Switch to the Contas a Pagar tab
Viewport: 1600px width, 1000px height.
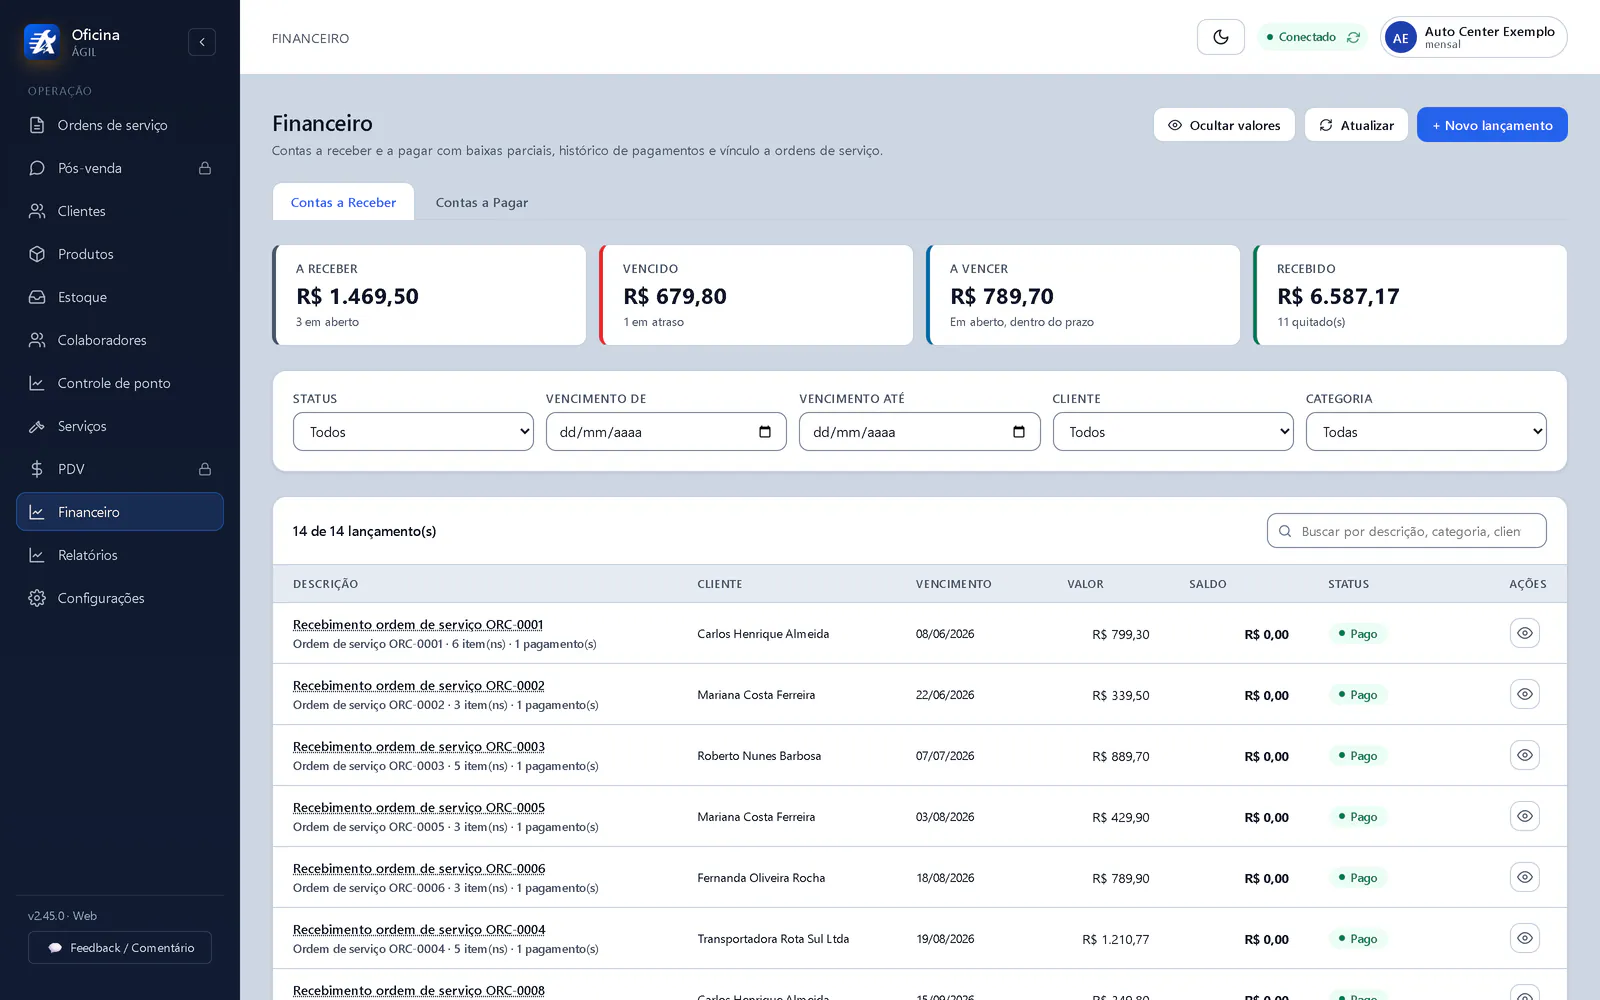click(482, 202)
